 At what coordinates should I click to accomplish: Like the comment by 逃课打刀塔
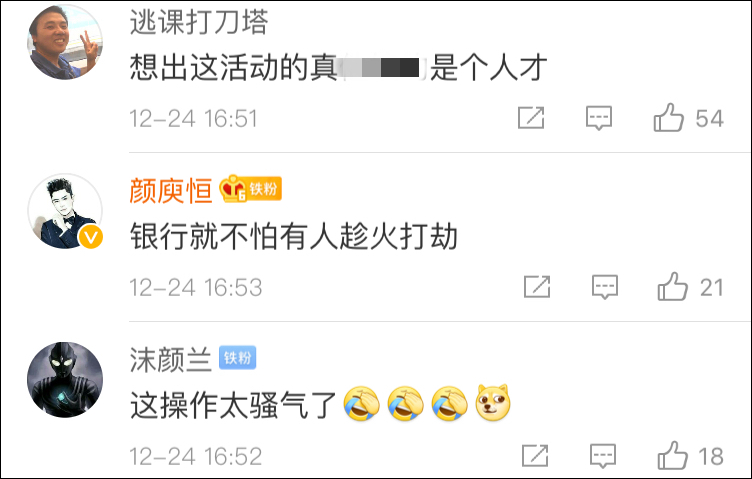click(668, 117)
